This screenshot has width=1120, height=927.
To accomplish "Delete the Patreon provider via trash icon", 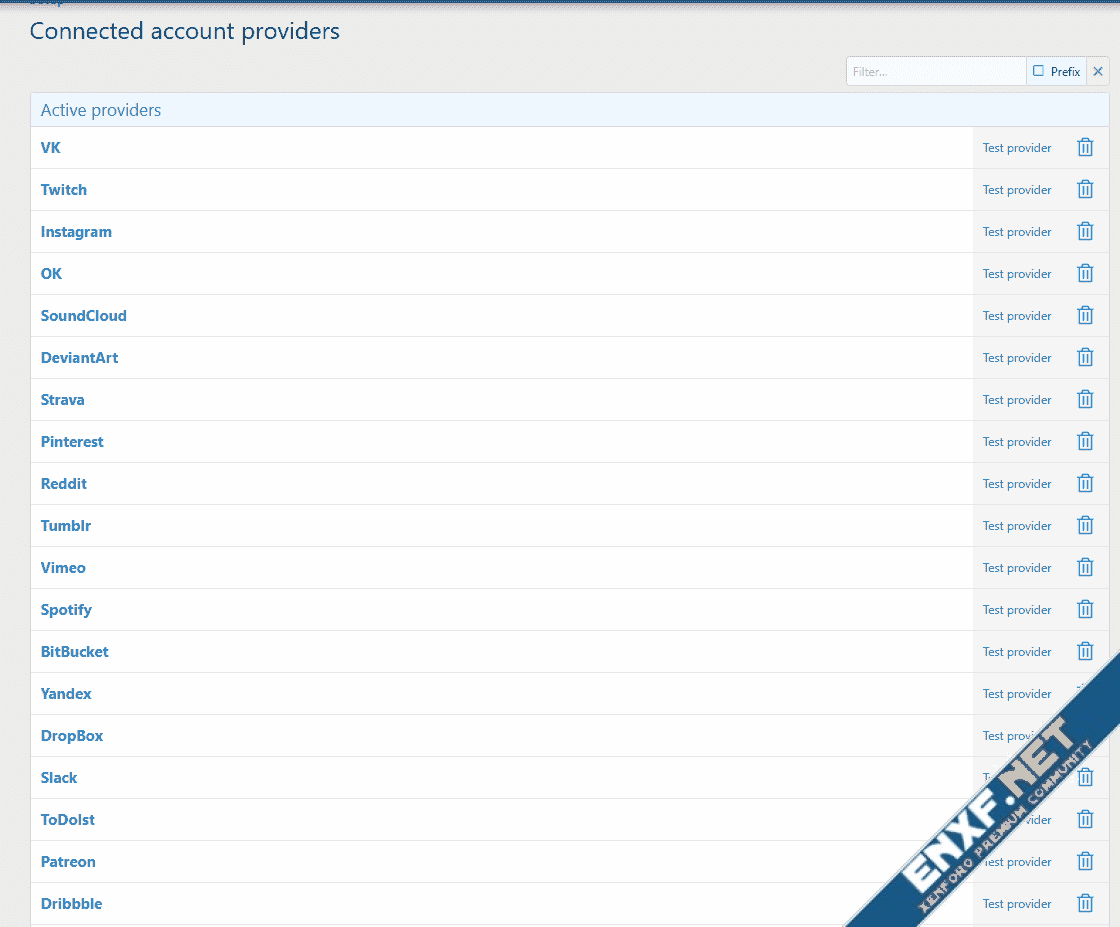I will [1085, 861].
